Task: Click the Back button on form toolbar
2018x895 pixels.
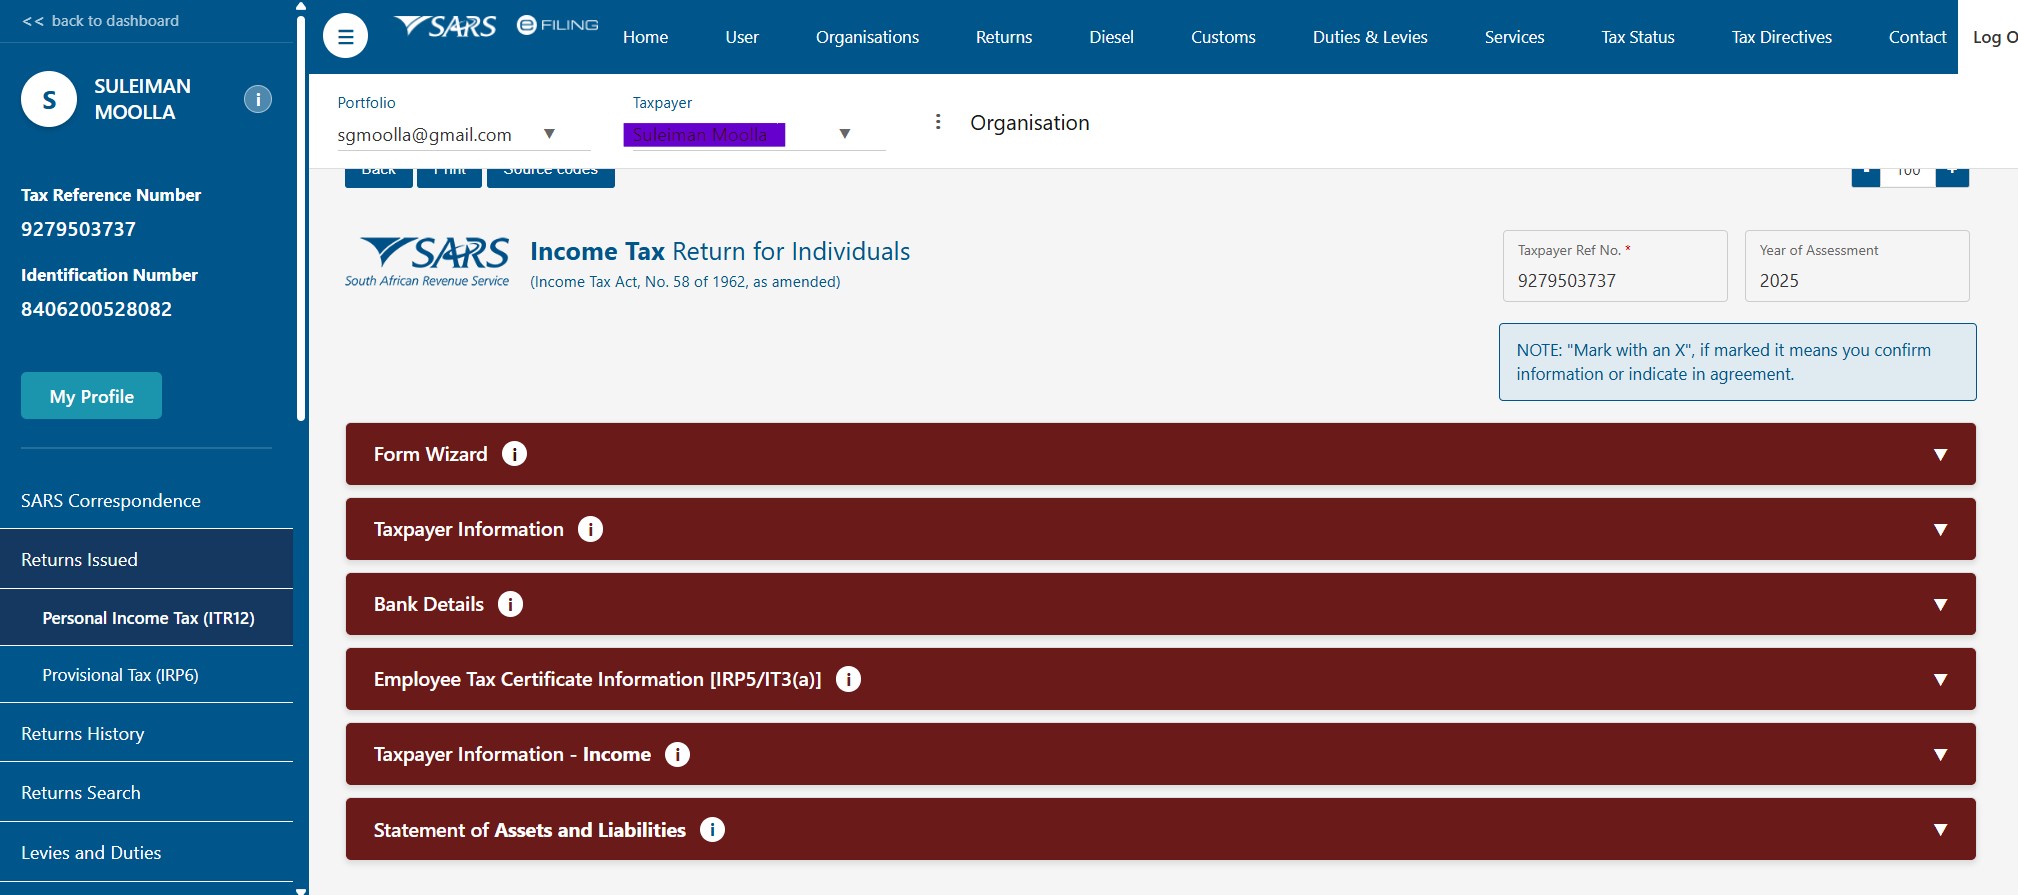Action: tap(379, 177)
